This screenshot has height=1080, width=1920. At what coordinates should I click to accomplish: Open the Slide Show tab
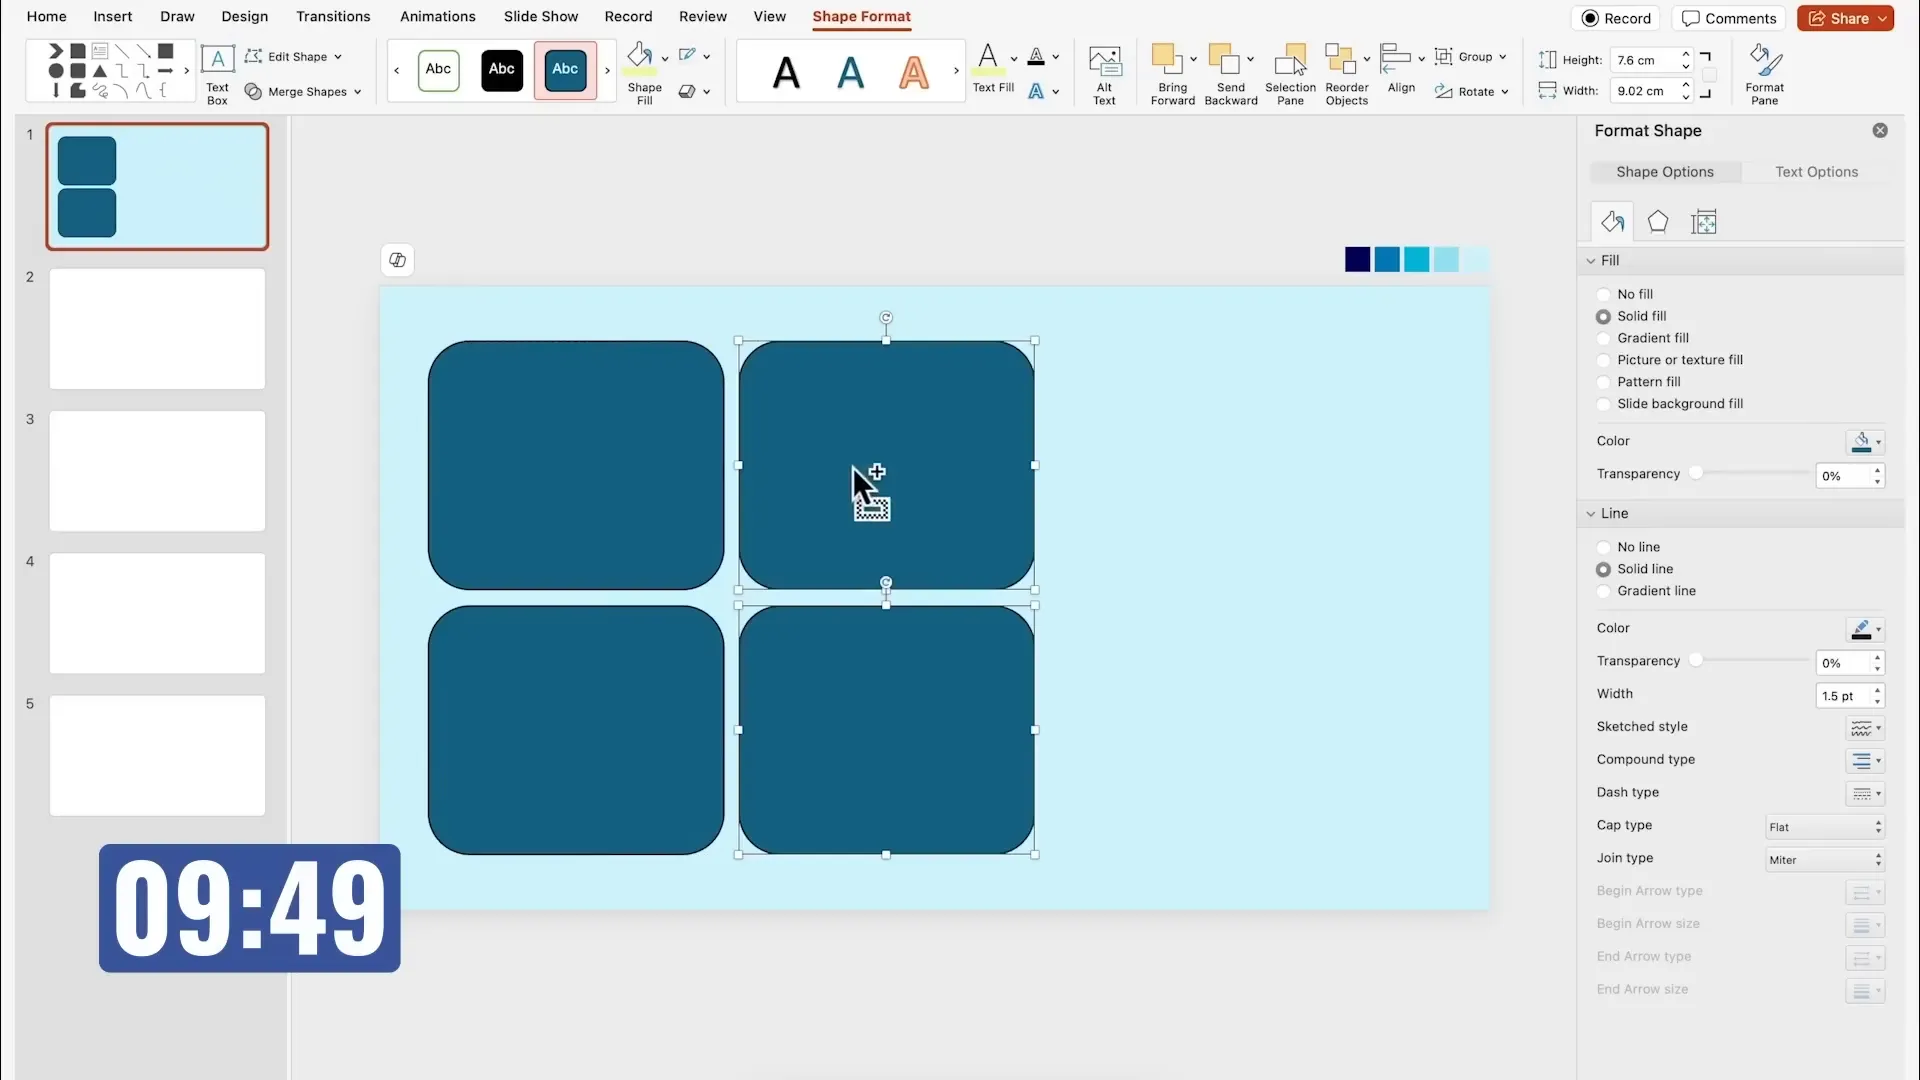click(541, 17)
